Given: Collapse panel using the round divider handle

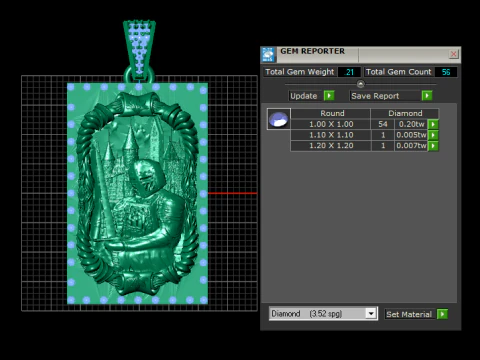Looking at the screenshot, I should pos(360,84).
